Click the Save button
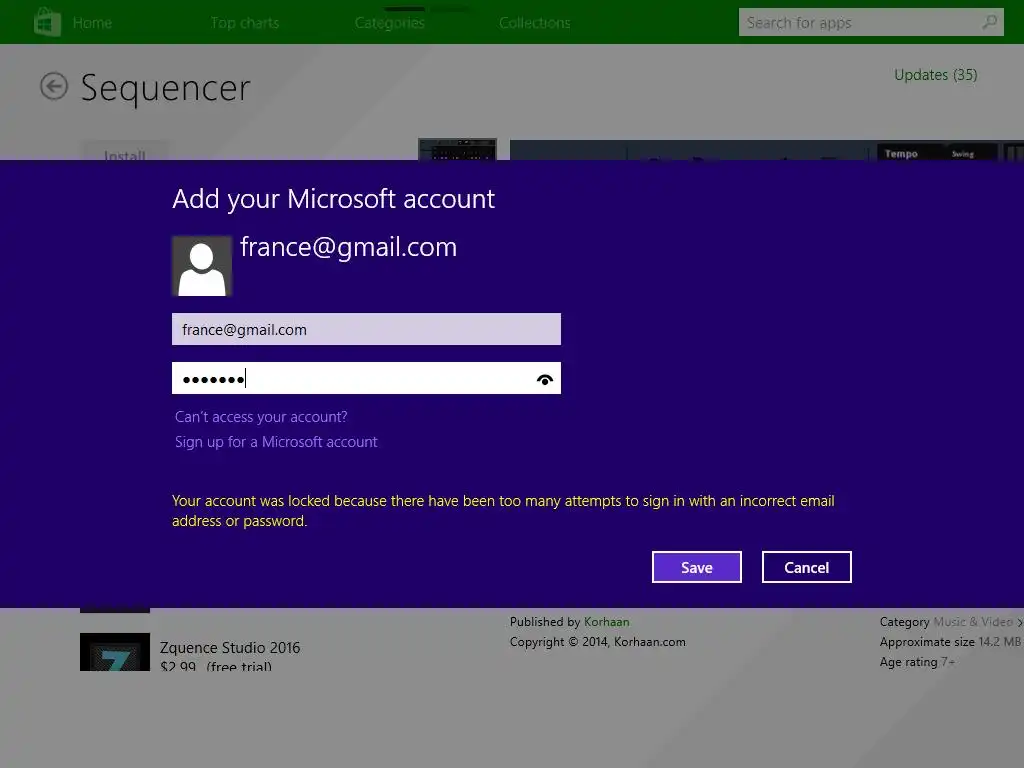Viewport: 1024px width, 768px height. [697, 567]
